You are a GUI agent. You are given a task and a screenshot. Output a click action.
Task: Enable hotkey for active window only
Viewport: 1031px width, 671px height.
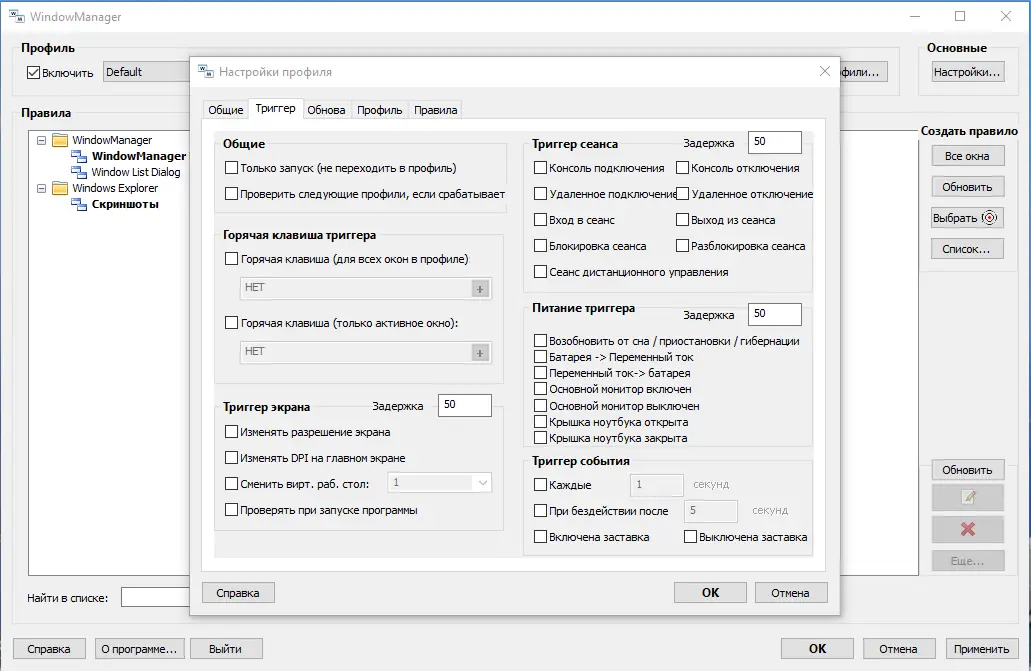tap(231, 322)
